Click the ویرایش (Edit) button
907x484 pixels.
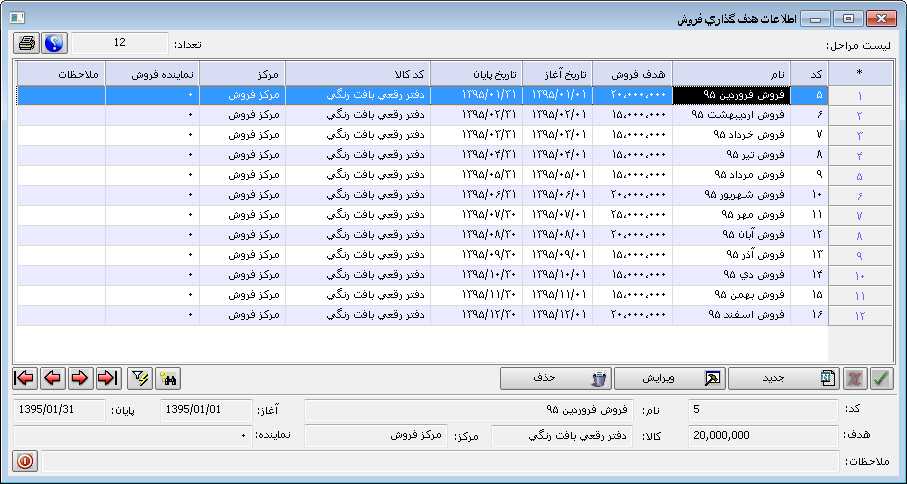669,378
